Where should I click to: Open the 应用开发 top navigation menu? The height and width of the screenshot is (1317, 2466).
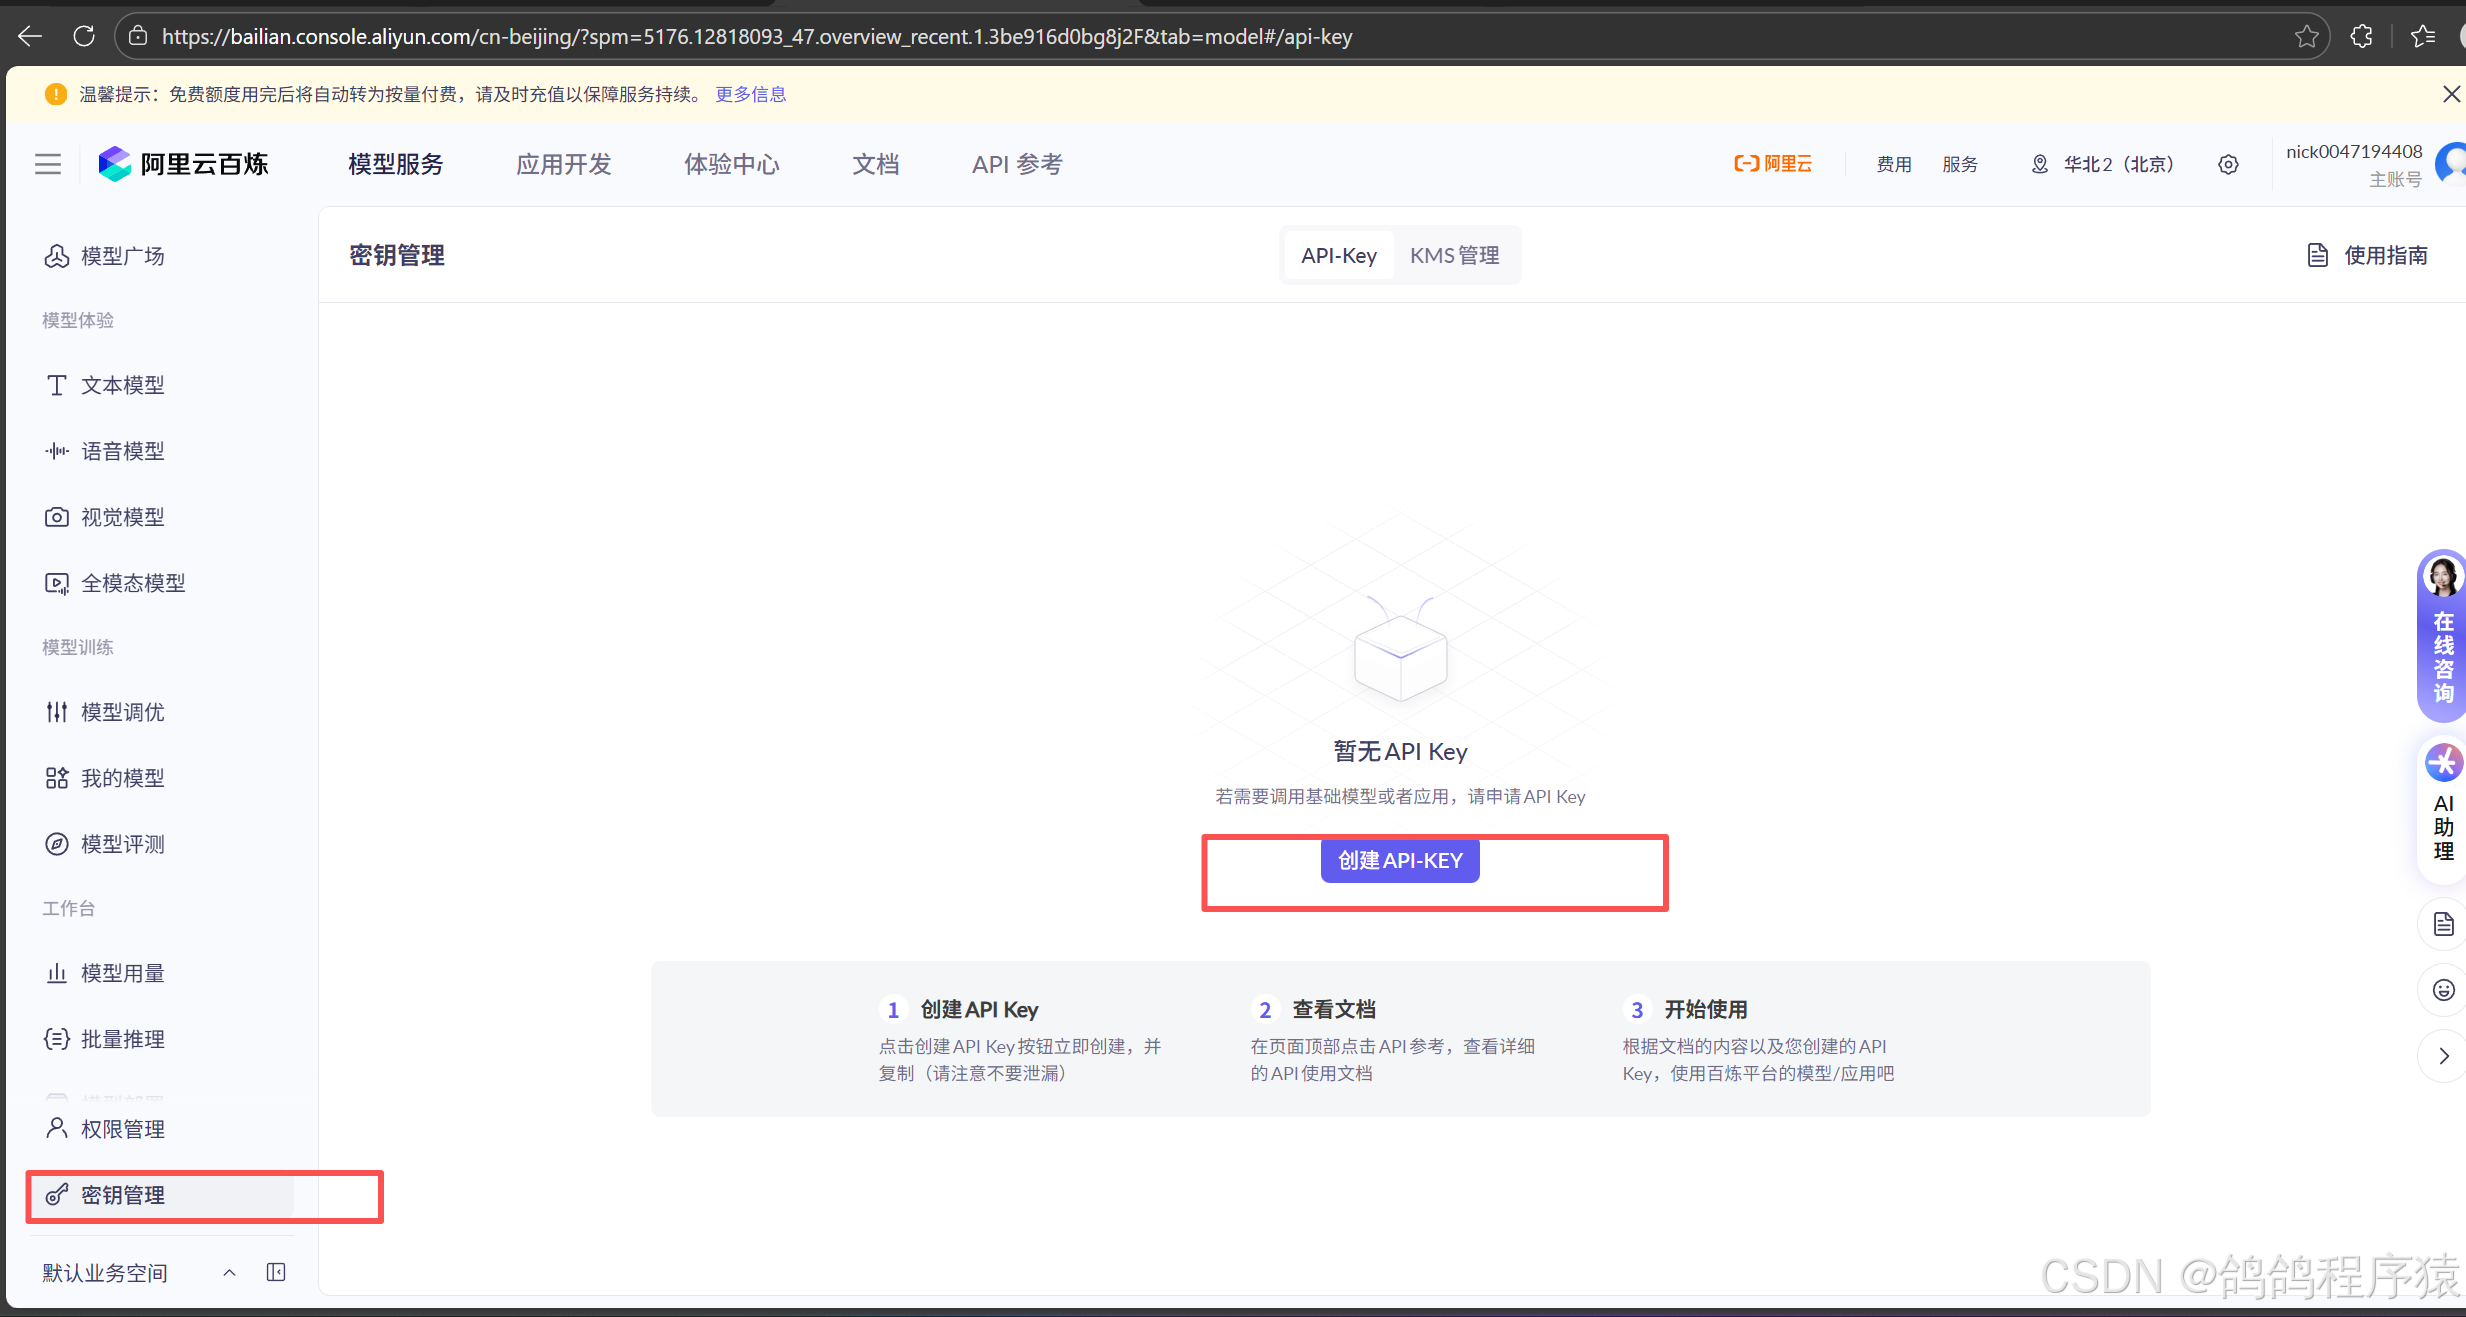point(563,164)
